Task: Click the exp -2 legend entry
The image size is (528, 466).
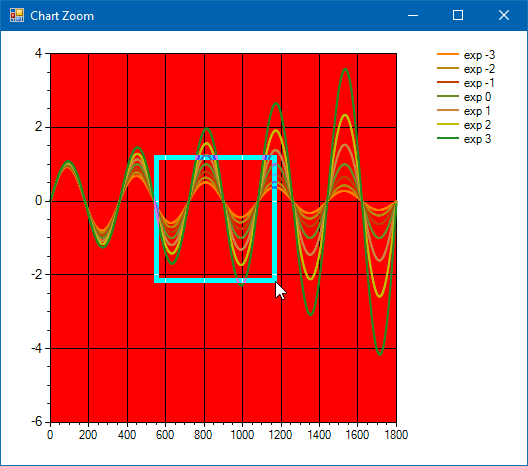Action: point(466,69)
